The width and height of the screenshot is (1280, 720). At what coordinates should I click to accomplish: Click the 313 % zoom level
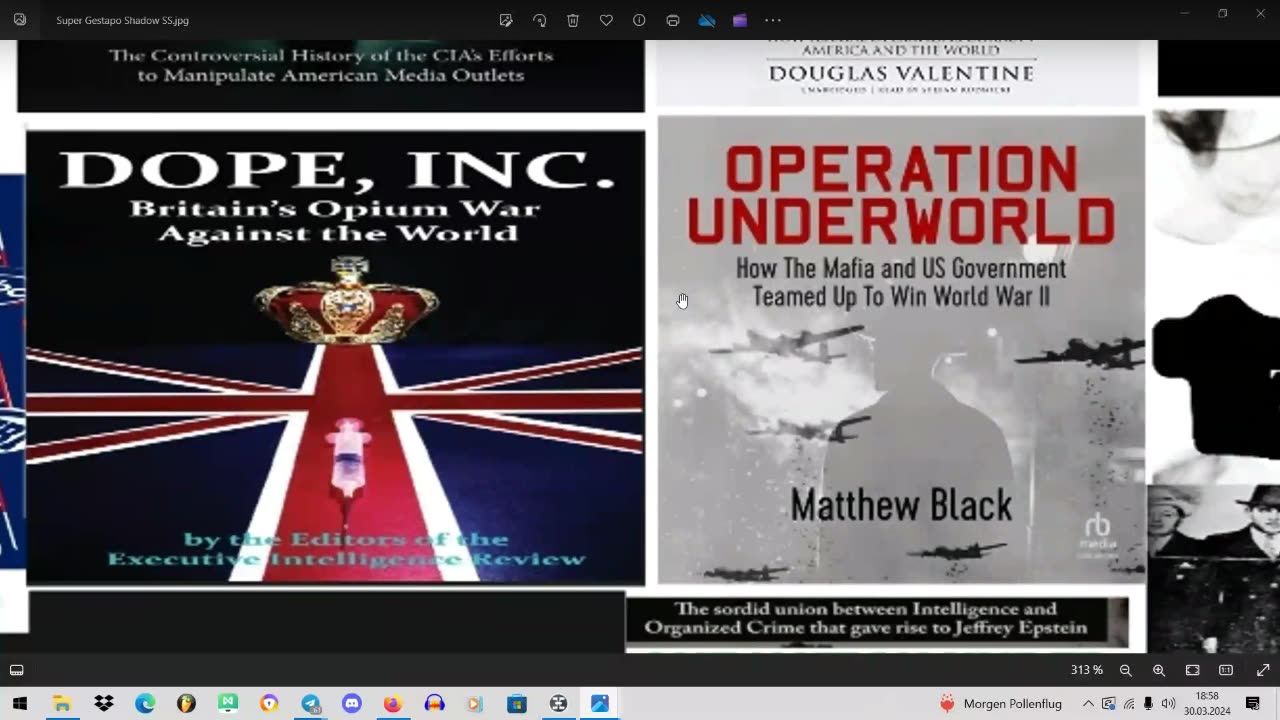1087,670
